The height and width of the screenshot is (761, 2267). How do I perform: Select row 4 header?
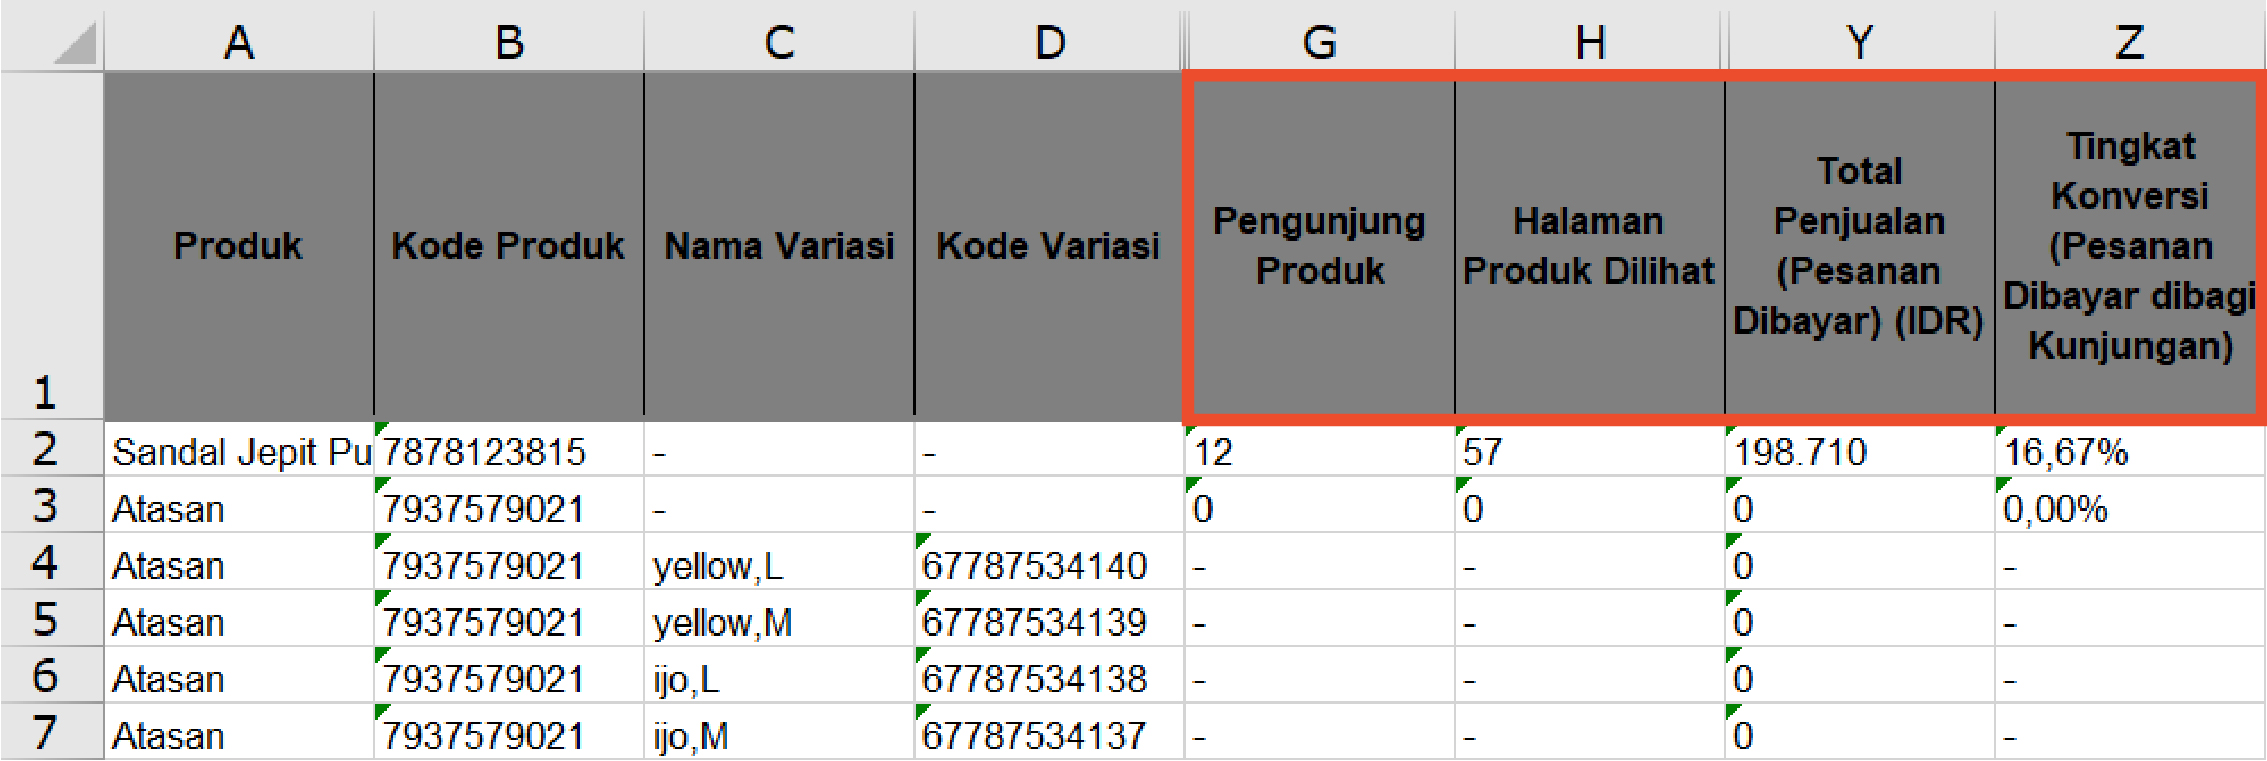[45, 563]
